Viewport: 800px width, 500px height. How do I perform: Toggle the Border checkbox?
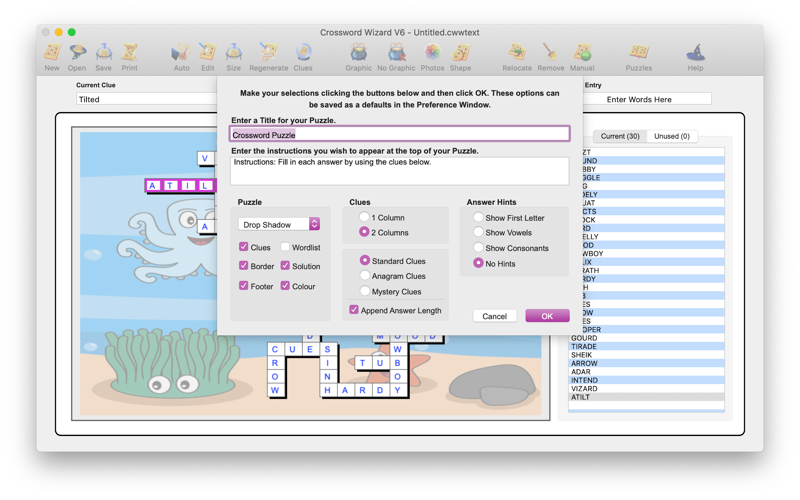tap(243, 266)
